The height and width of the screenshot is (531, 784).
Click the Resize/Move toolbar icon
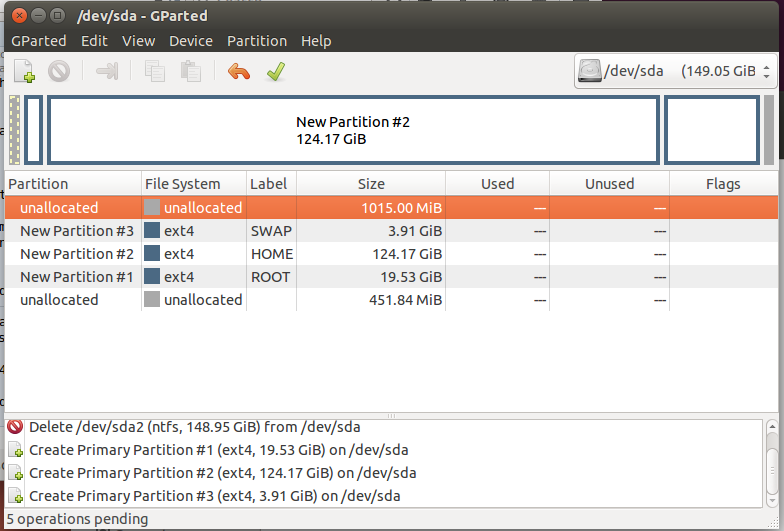pos(107,71)
